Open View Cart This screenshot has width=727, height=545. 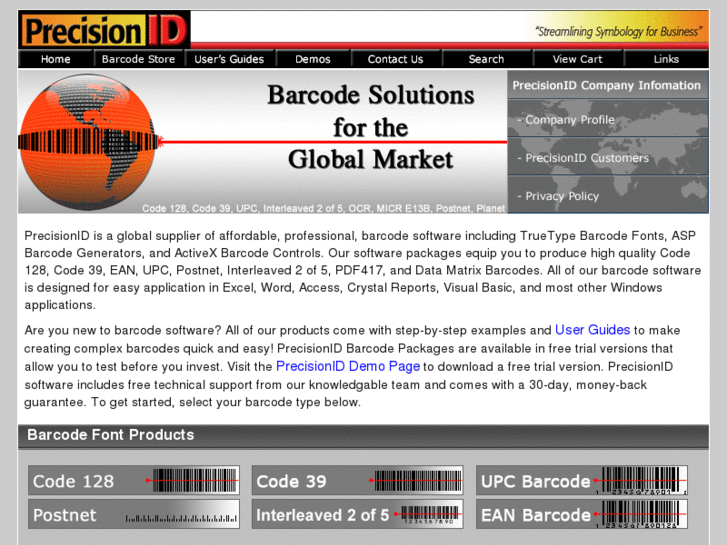[577, 59]
